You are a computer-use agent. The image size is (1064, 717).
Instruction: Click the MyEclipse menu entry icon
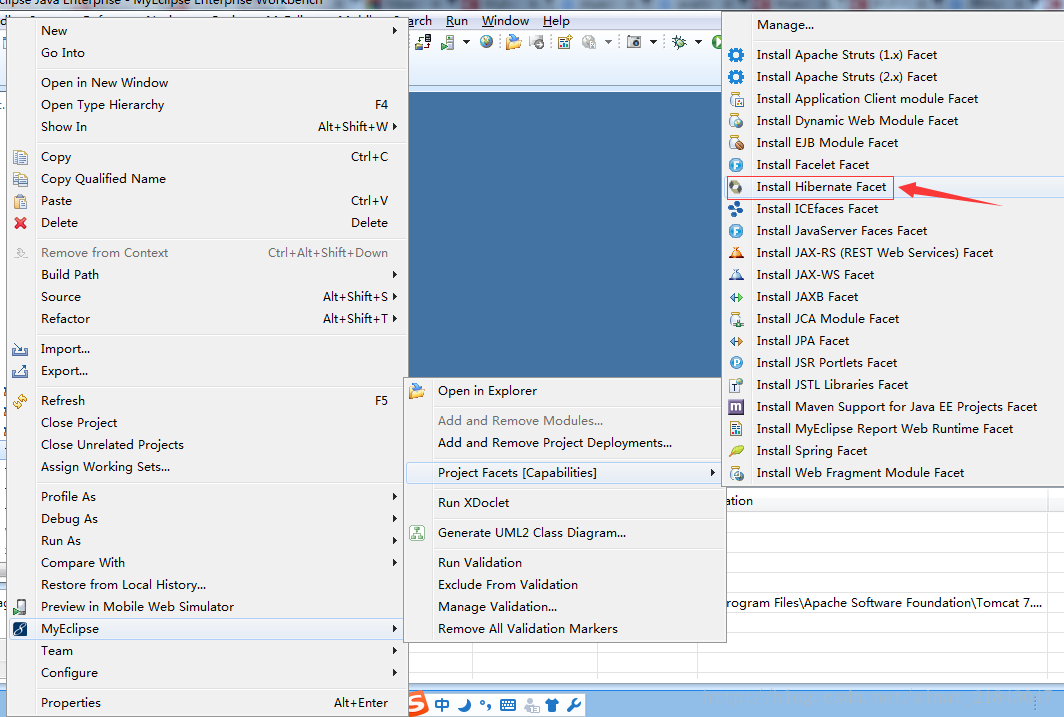(x=20, y=629)
